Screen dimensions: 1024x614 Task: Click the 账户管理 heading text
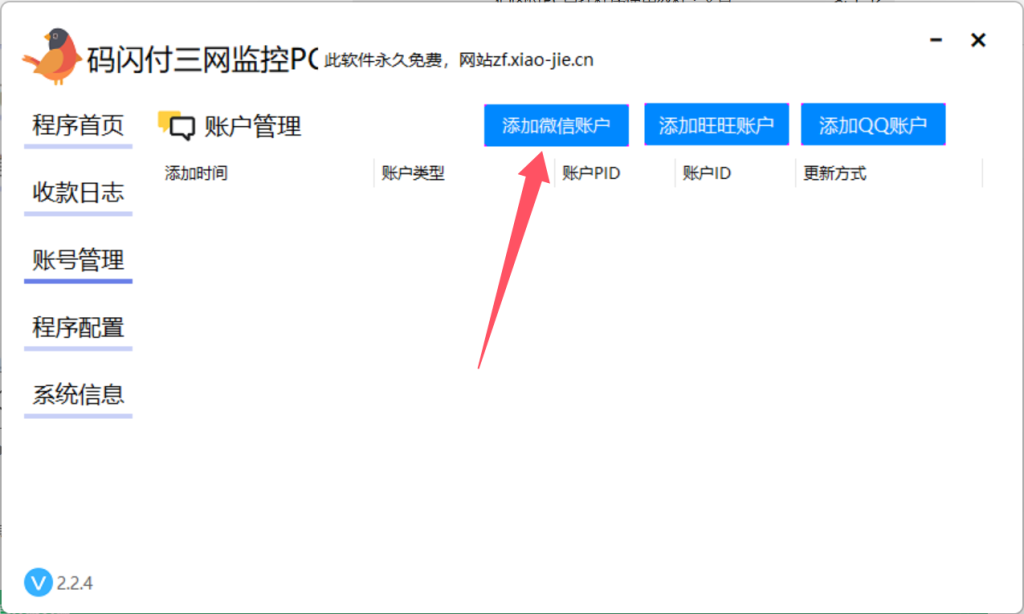click(x=253, y=126)
